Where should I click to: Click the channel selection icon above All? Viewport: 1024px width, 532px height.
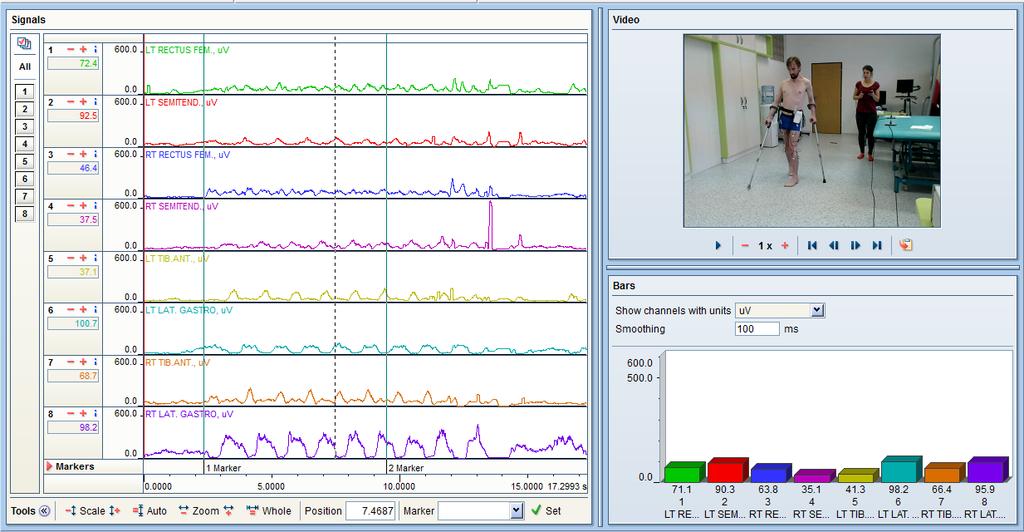coord(25,44)
